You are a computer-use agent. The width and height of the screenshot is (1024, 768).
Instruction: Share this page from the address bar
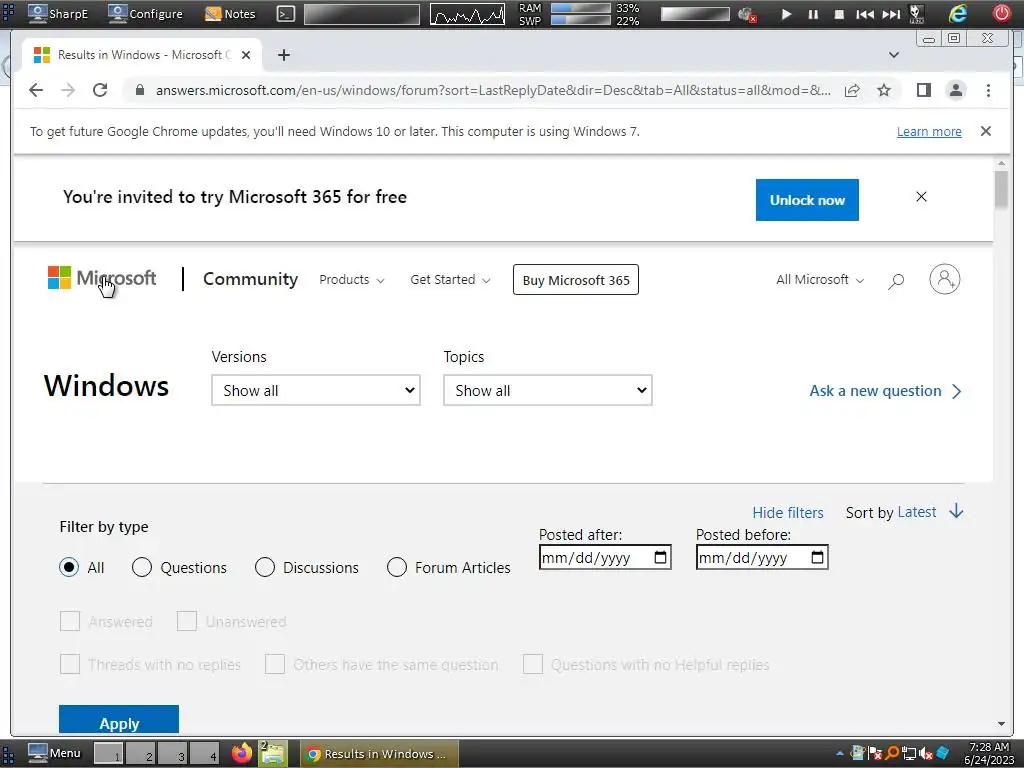[852, 90]
